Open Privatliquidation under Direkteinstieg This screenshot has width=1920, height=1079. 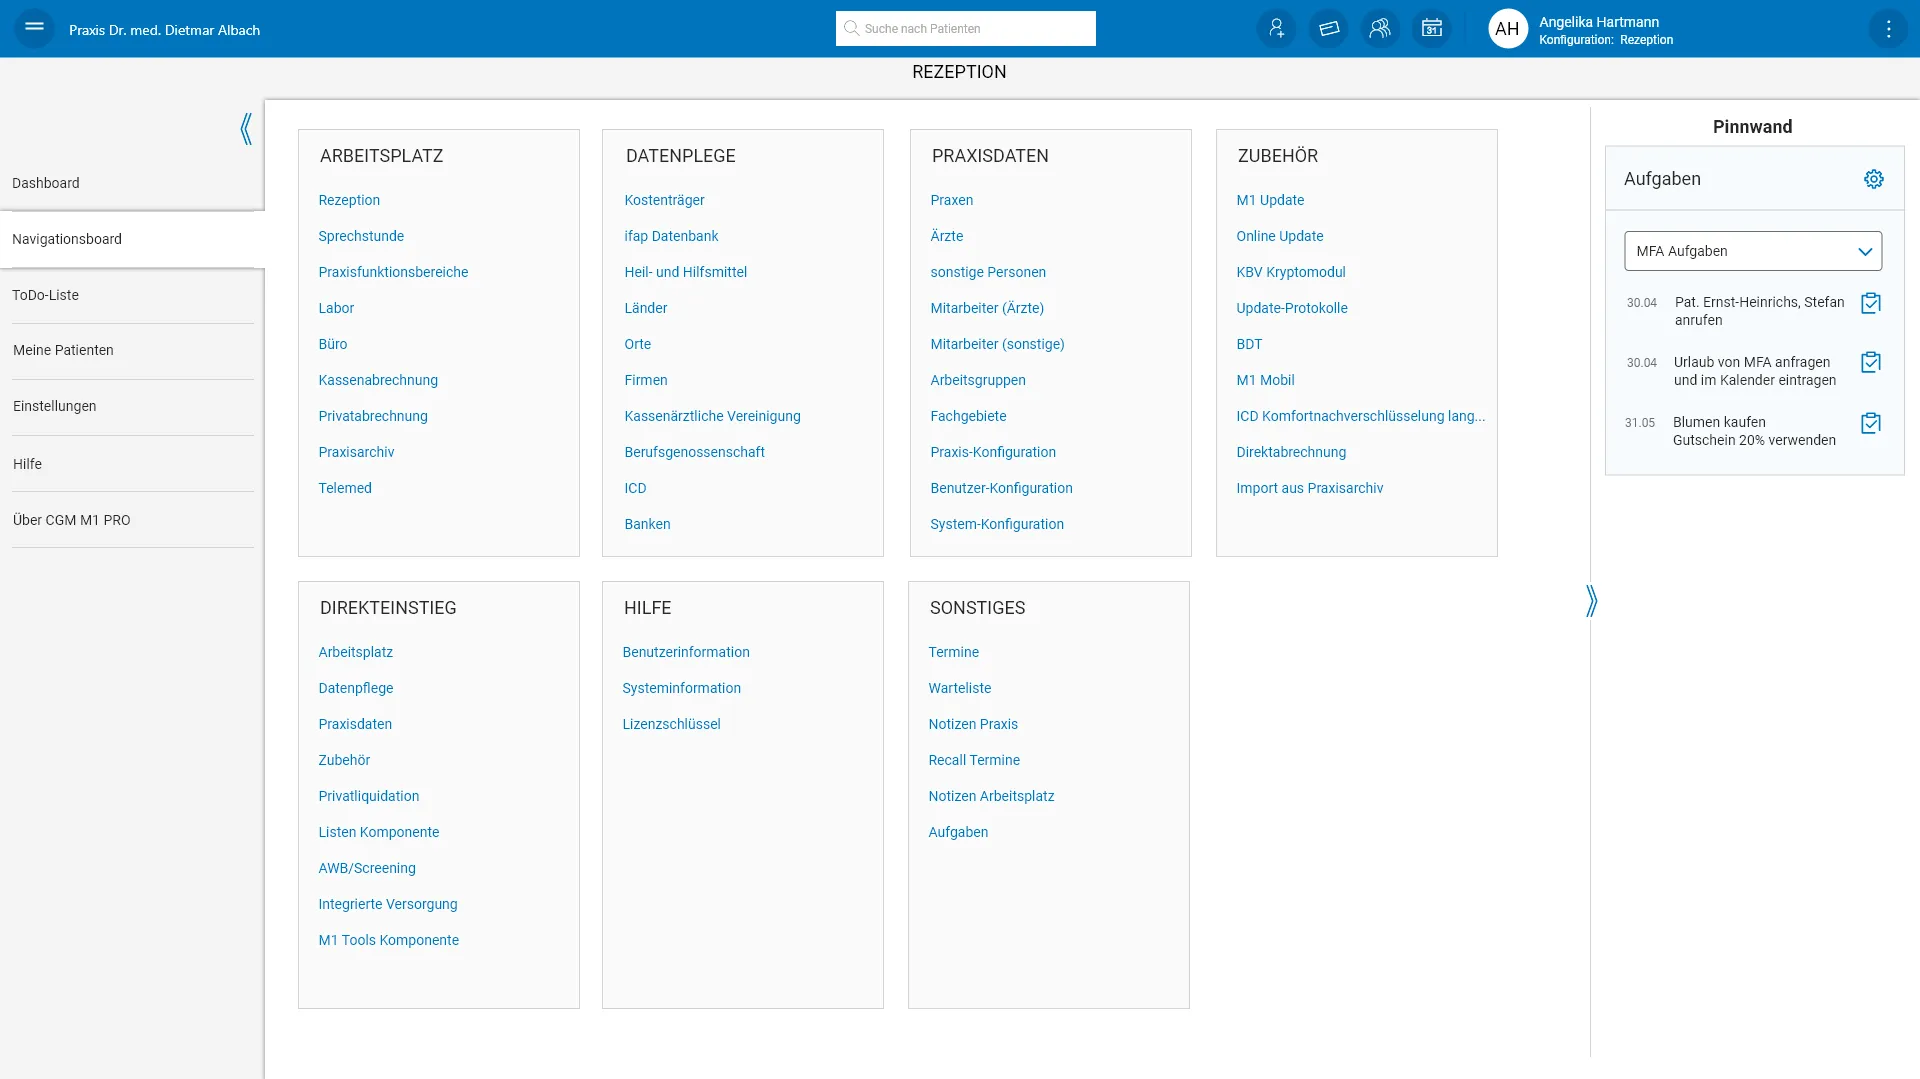pyautogui.click(x=369, y=796)
